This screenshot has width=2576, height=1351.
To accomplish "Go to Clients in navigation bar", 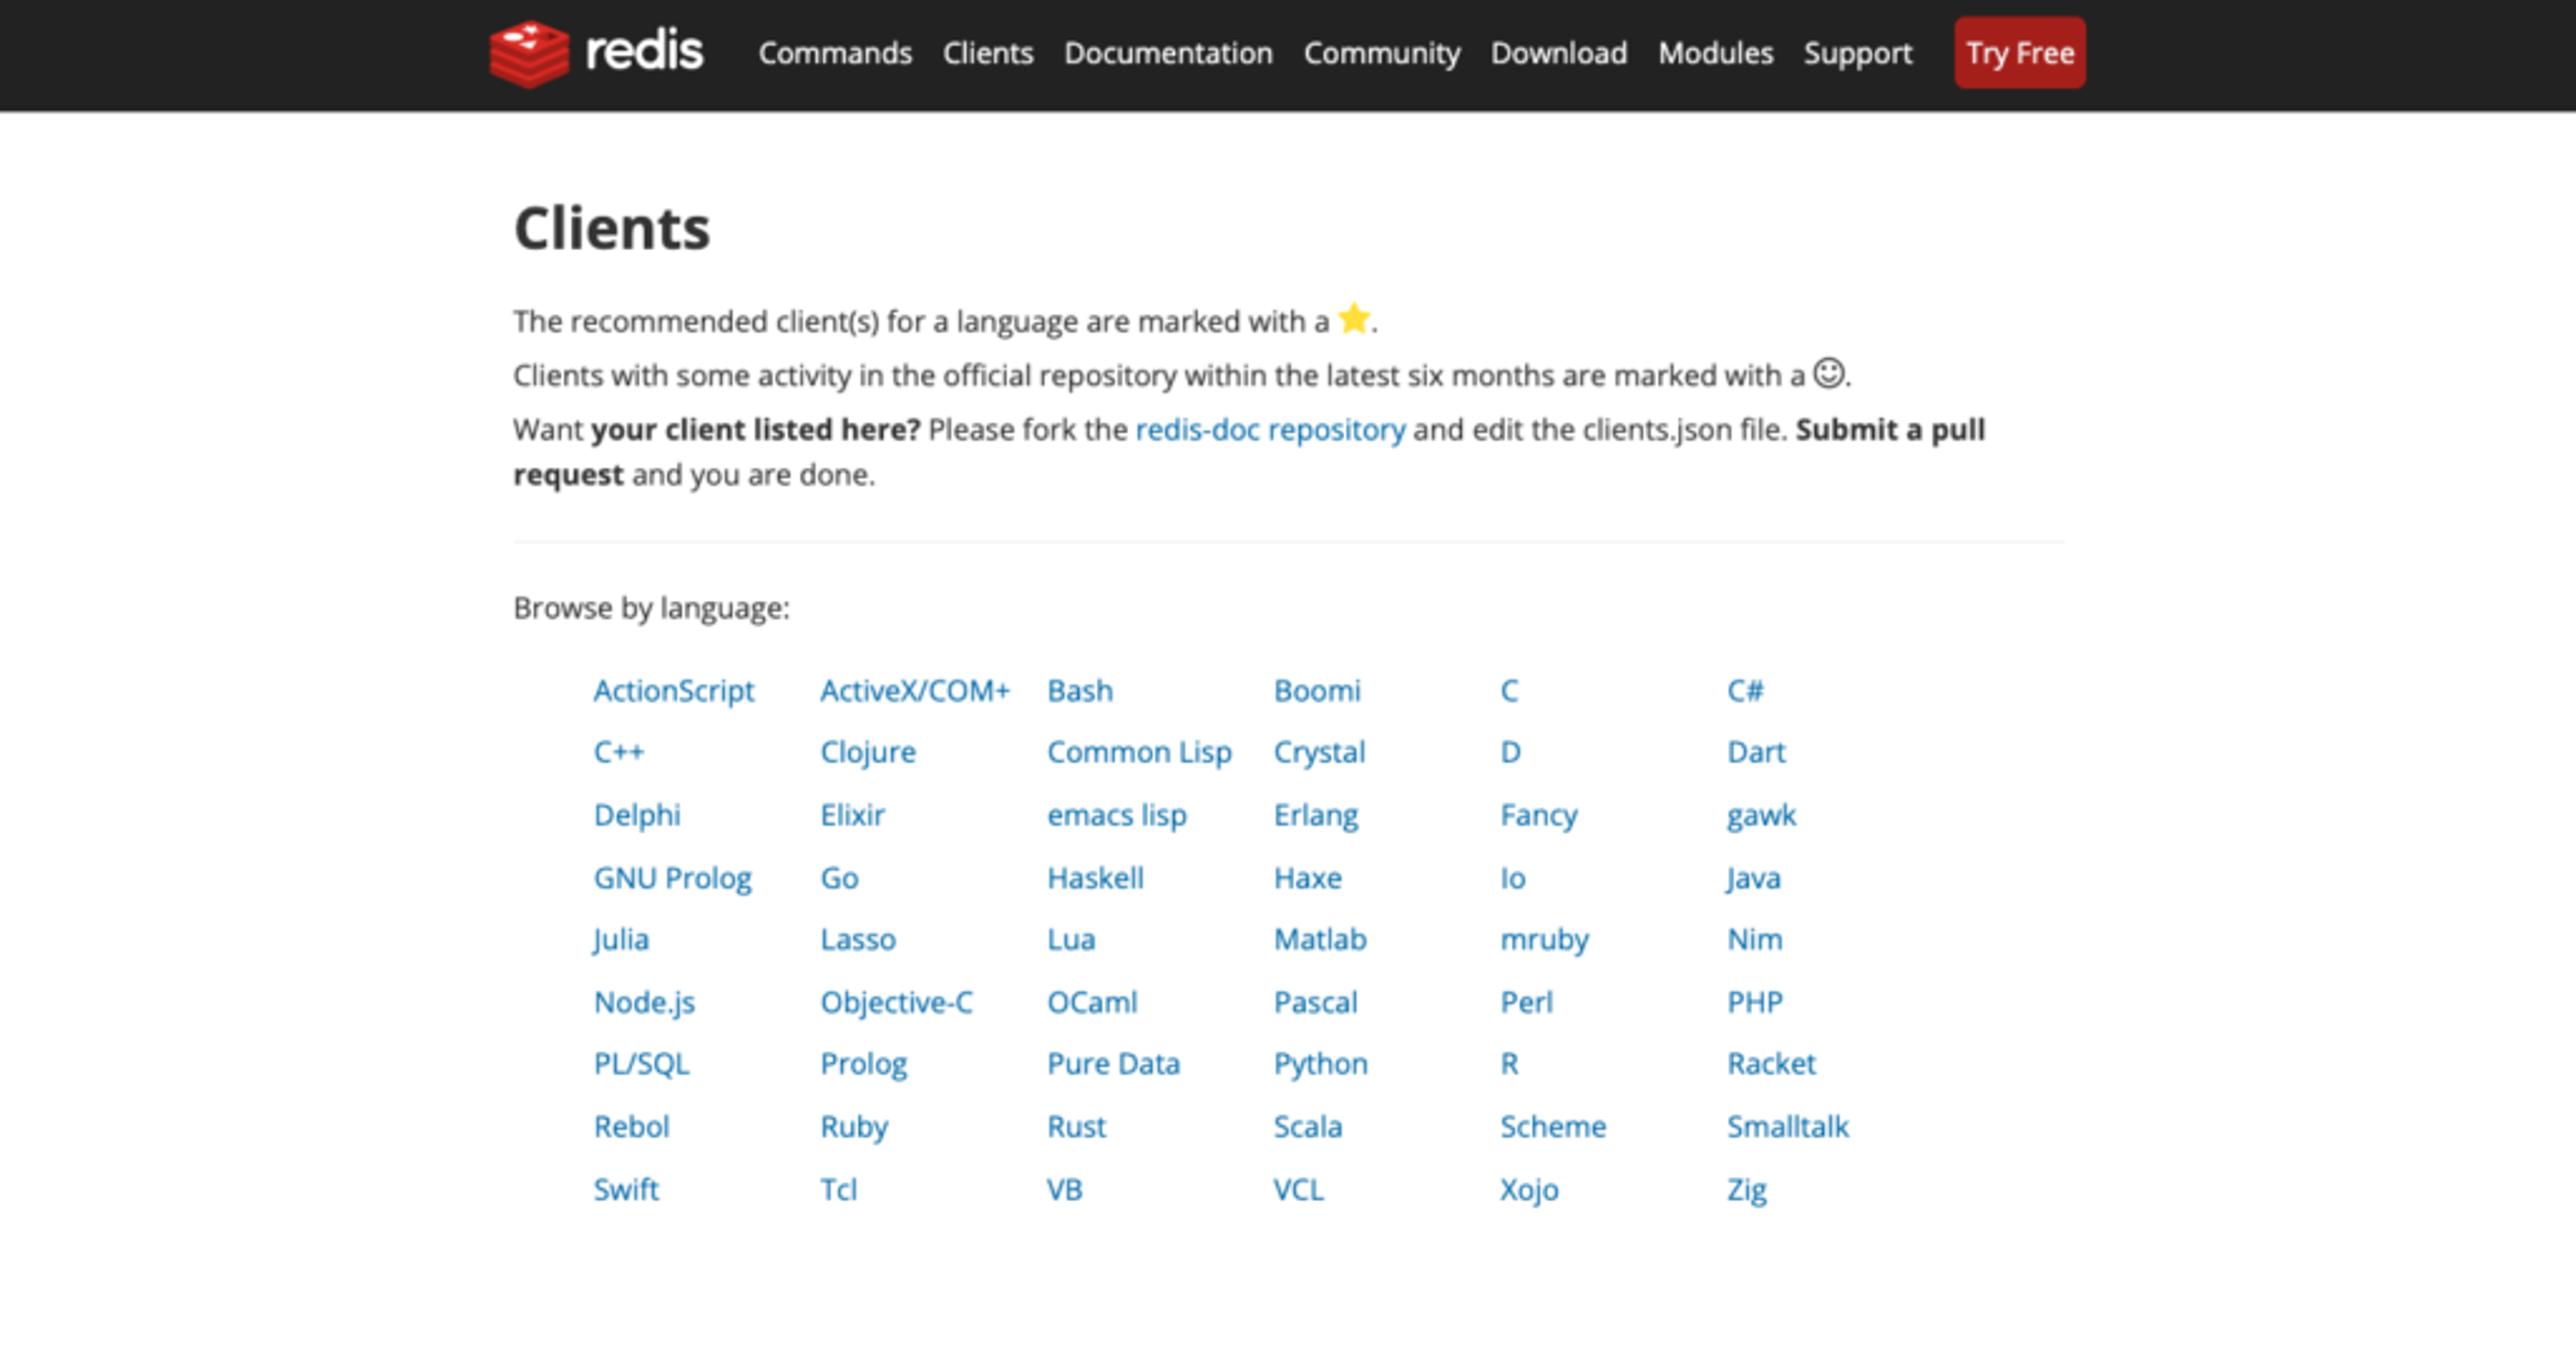I will pyautogui.click(x=988, y=53).
